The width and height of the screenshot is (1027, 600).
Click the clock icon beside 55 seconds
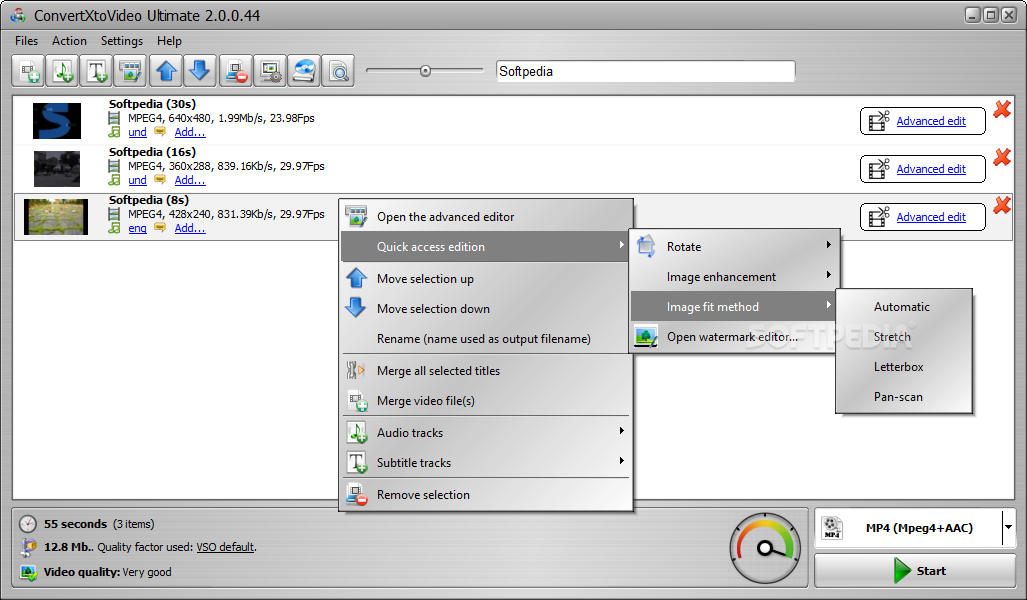click(x=28, y=524)
